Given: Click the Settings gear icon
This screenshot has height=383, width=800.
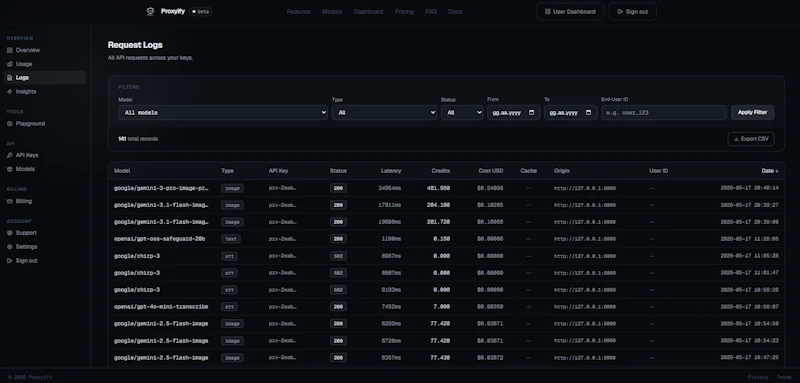Looking at the screenshot, I should click(10, 246).
